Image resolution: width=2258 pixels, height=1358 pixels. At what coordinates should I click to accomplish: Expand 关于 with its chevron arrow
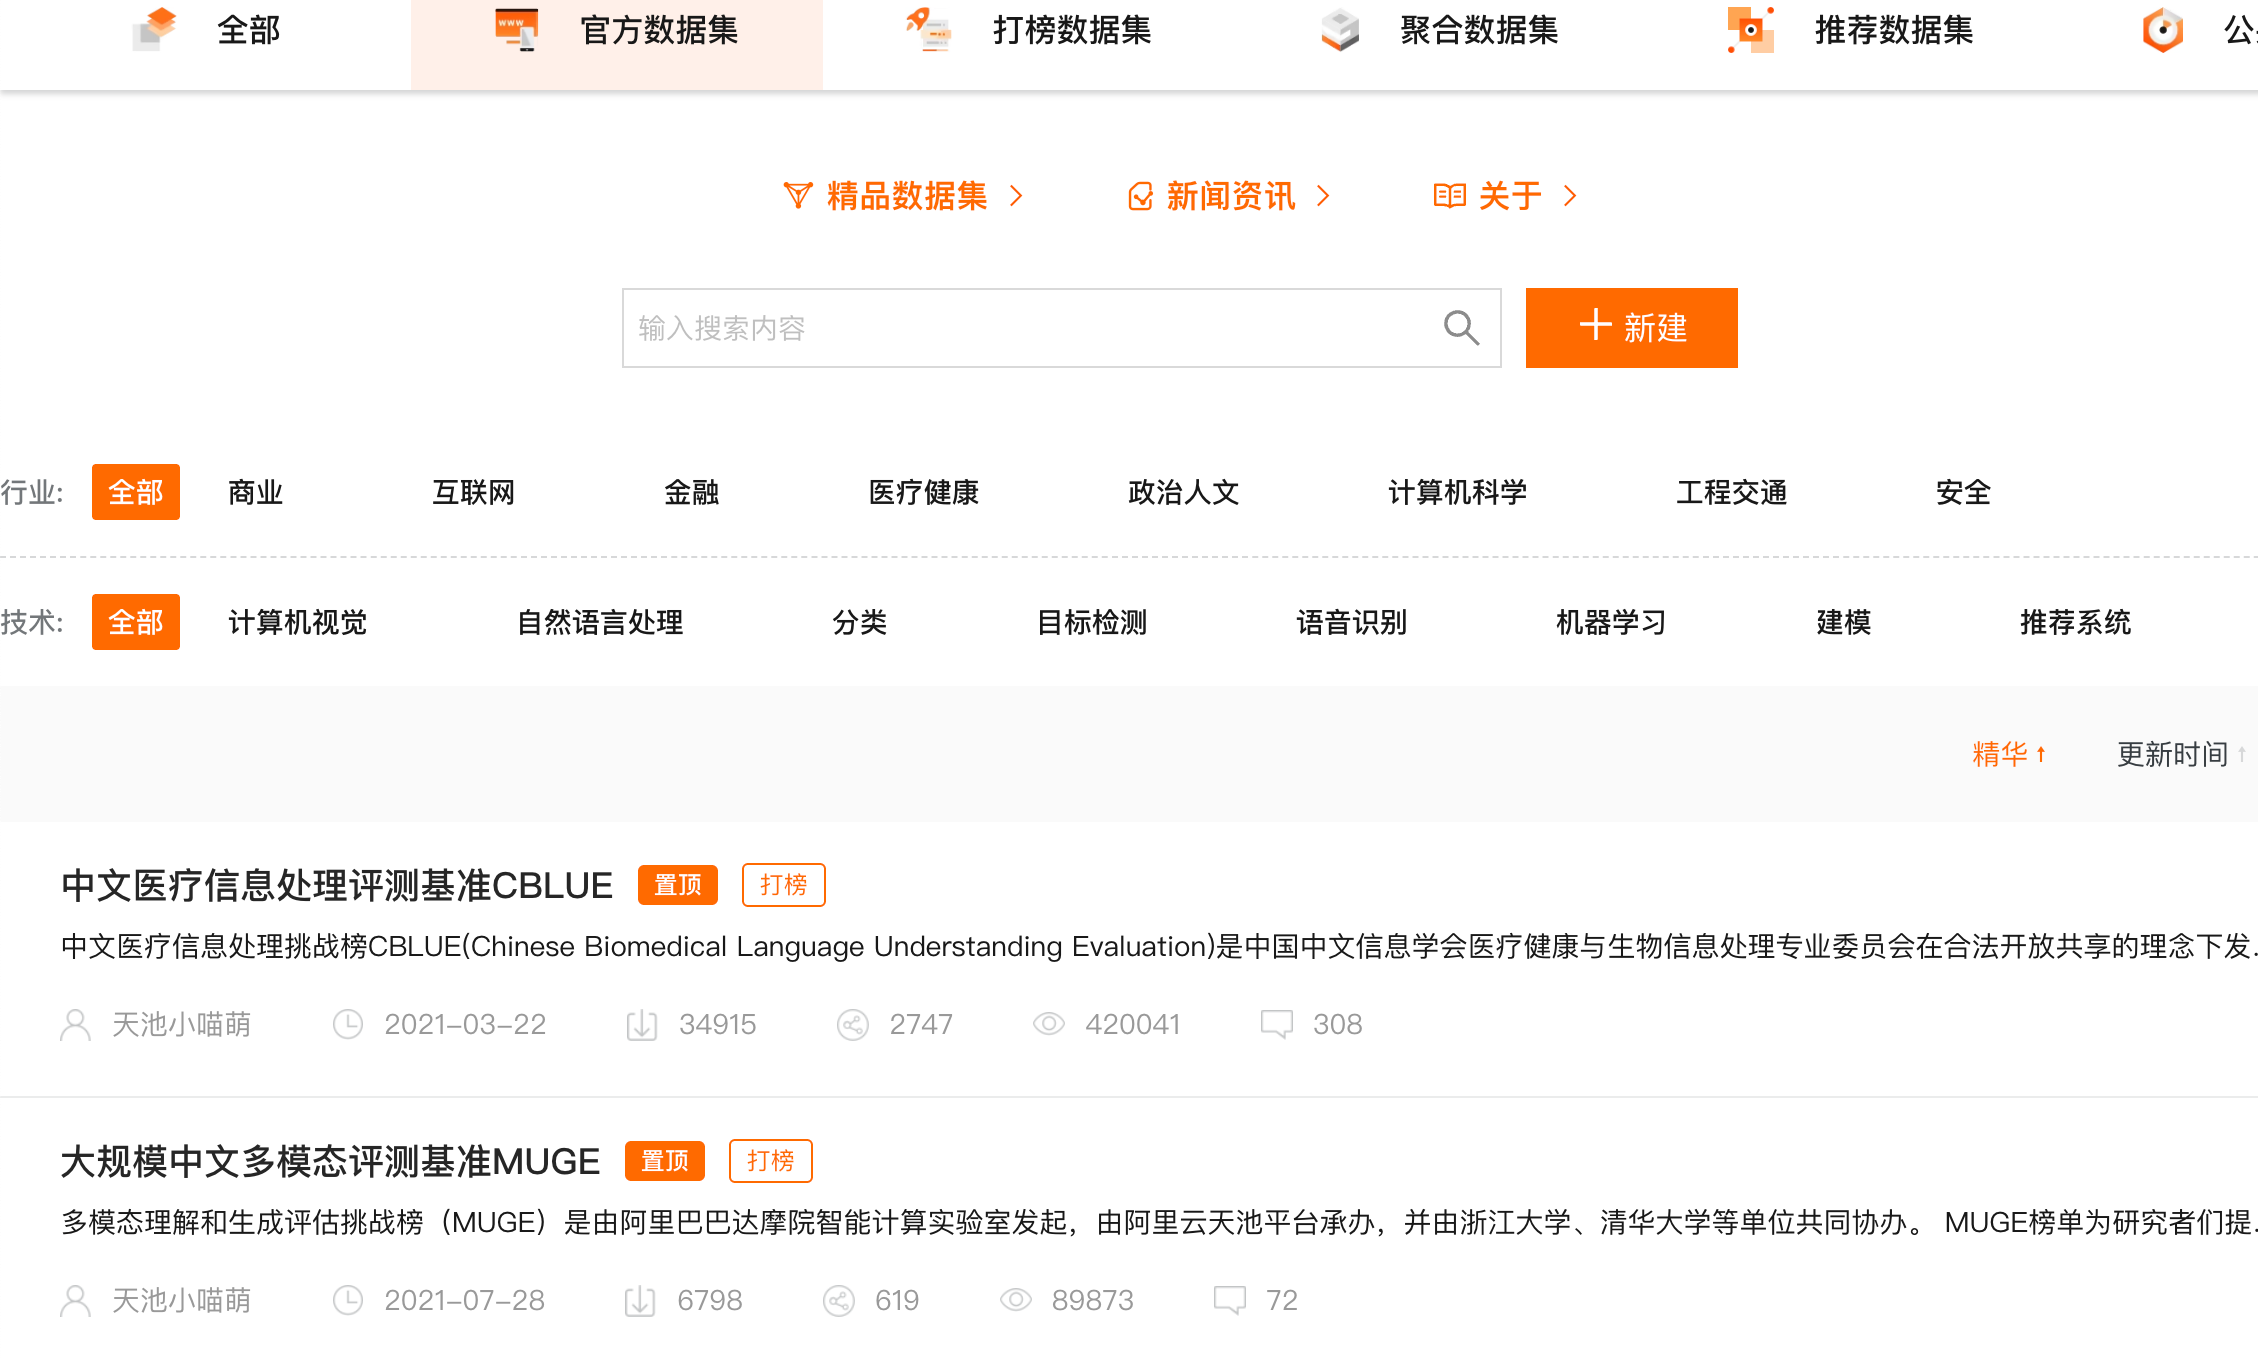(1572, 196)
